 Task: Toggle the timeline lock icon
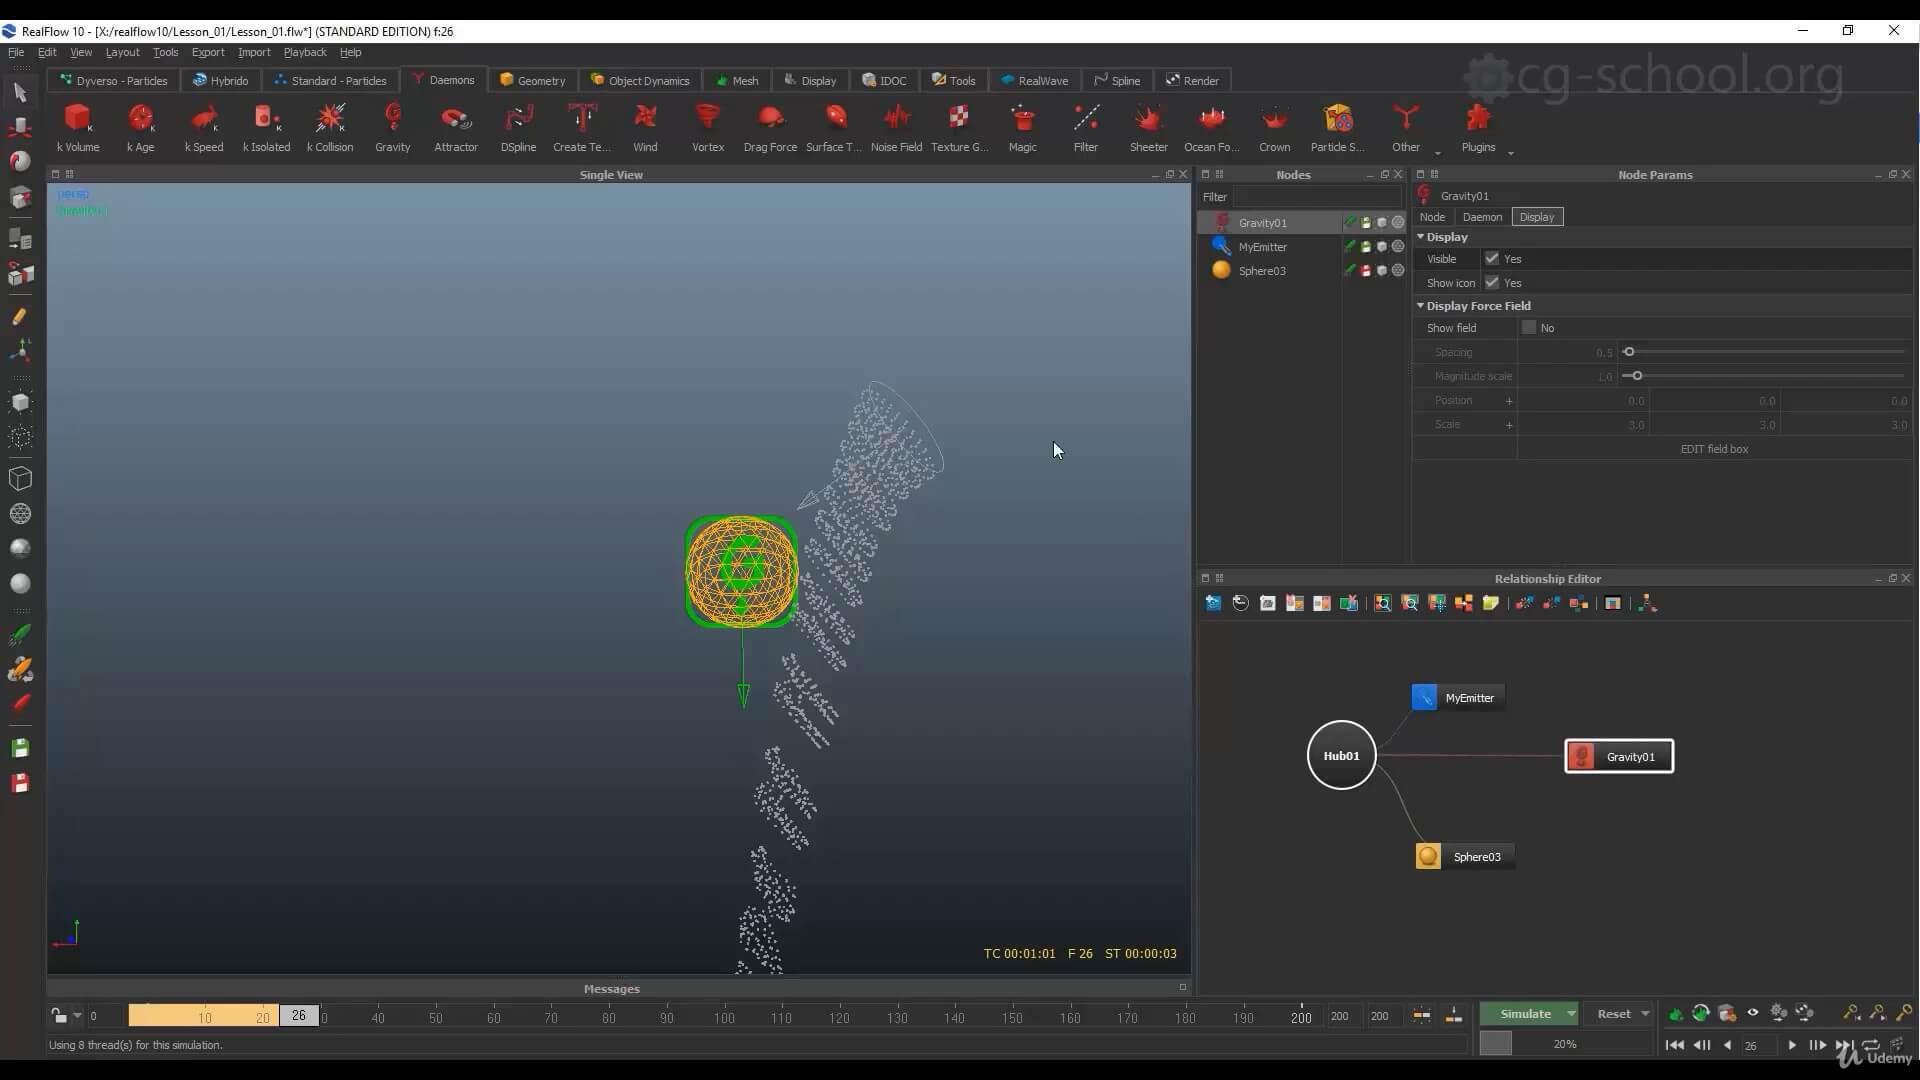(59, 1016)
